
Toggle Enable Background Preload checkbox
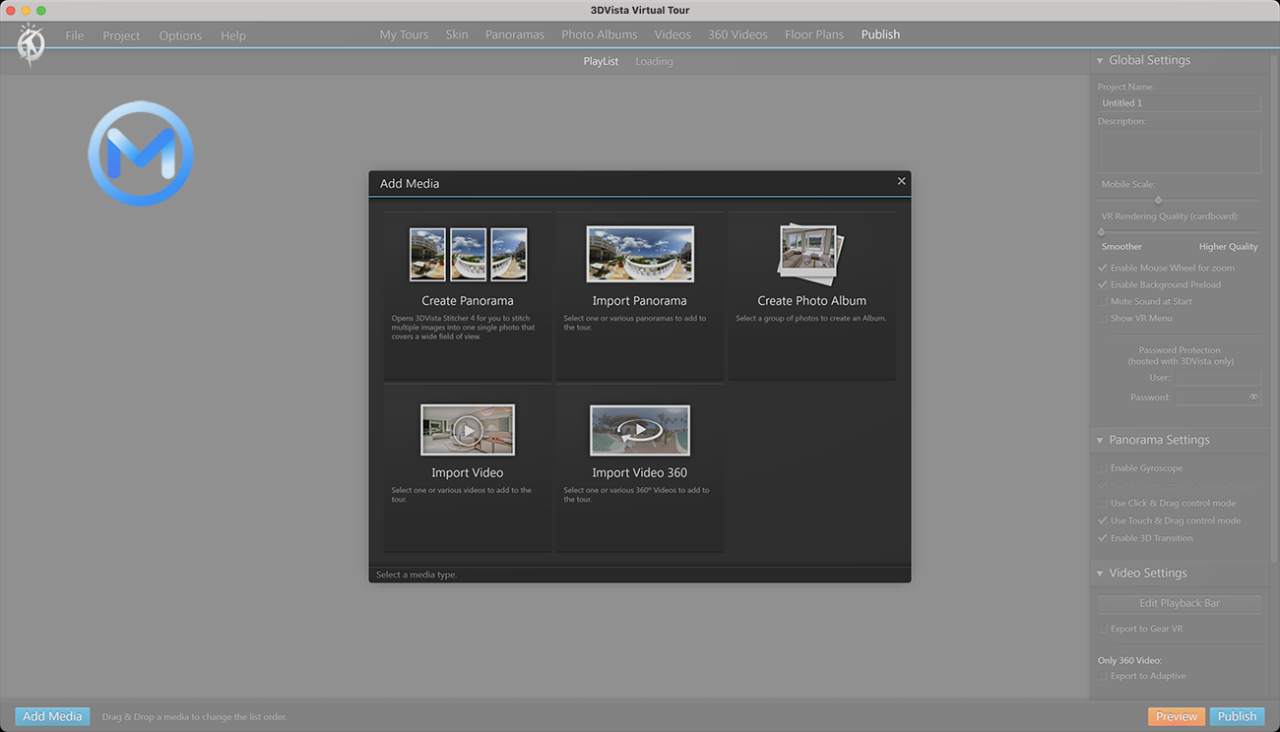pos(1102,285)
